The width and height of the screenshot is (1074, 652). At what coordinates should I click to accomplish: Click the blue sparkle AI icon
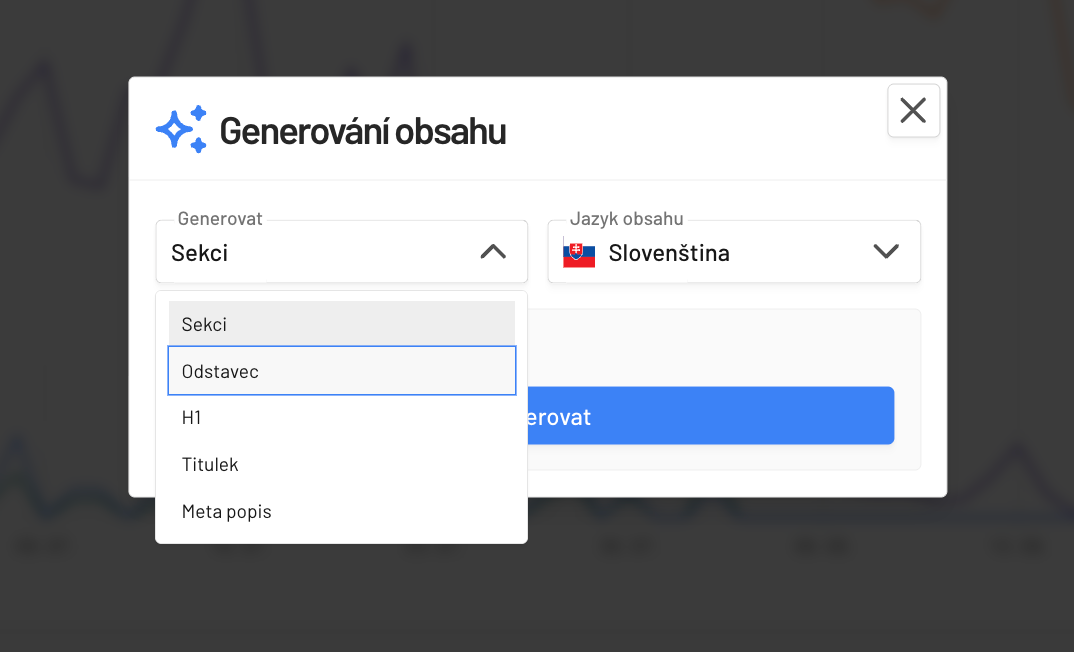(181, 130)
